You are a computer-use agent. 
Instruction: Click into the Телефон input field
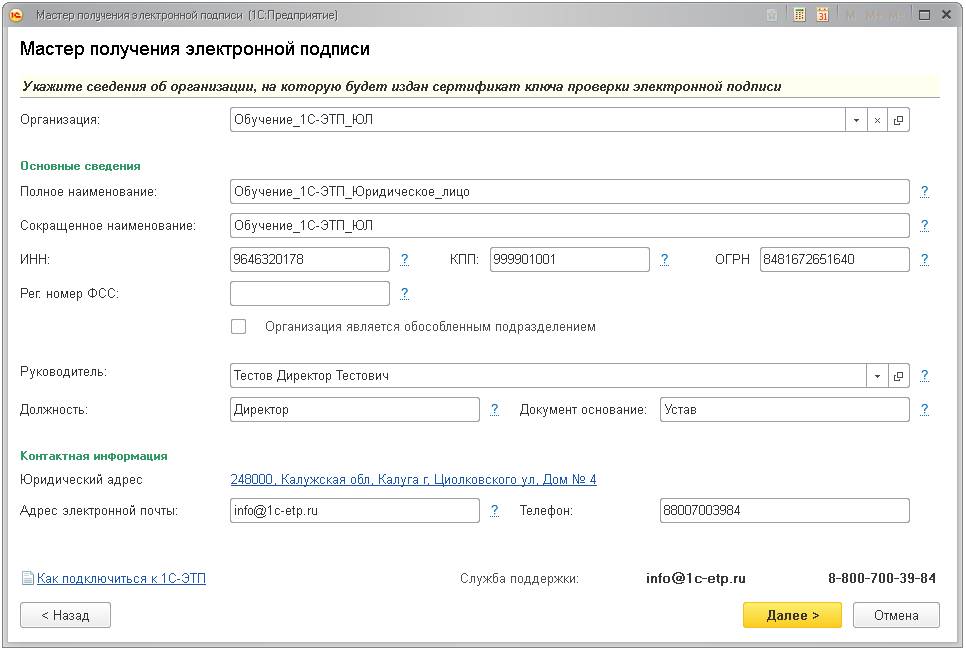[785, 511]
